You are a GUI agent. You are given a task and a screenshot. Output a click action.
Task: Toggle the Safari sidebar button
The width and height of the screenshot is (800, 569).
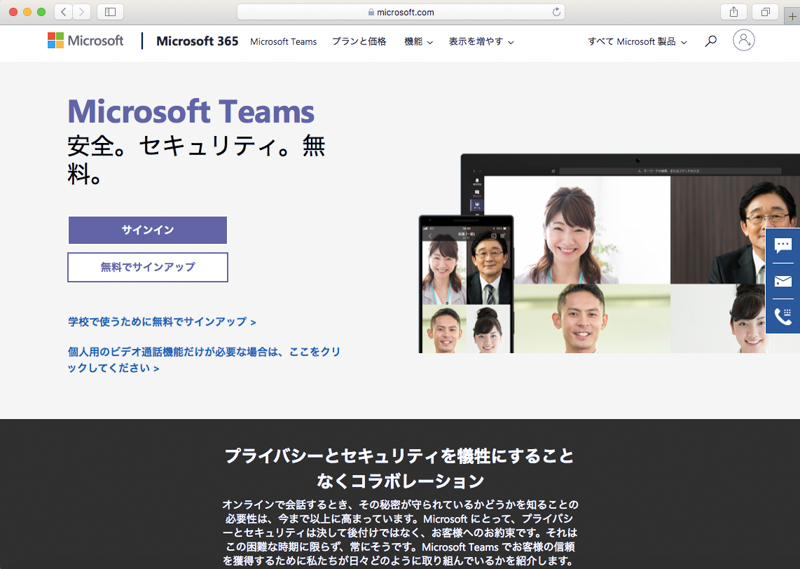point(110,12)
